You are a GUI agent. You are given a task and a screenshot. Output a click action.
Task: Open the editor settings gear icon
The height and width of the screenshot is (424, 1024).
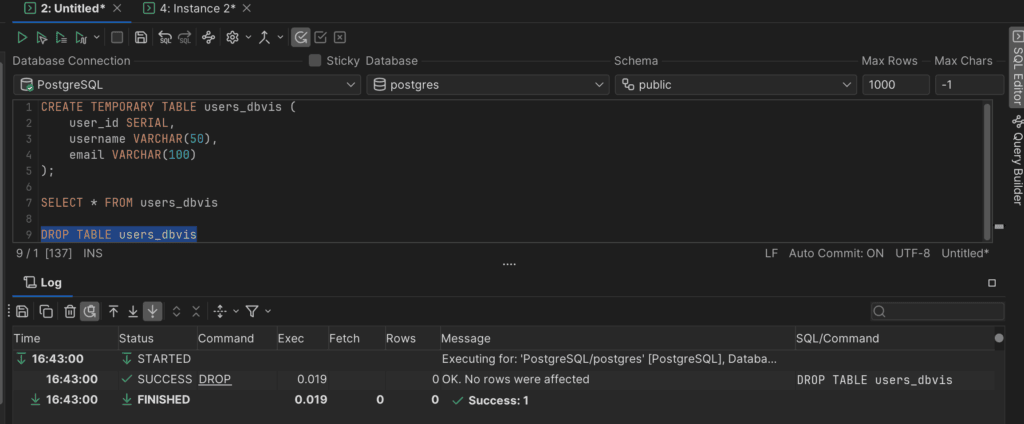(232, 38)
